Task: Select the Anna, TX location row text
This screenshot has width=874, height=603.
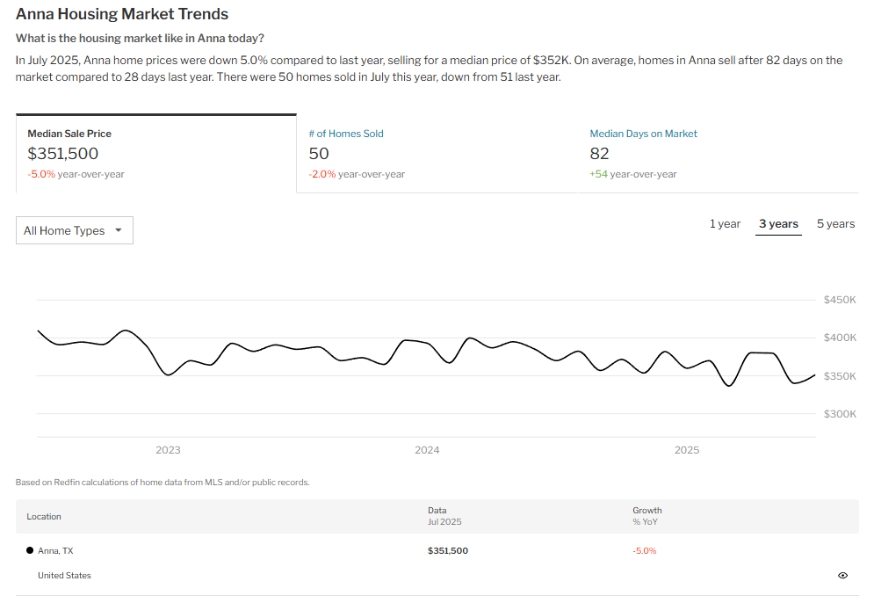Action: (x=55, y=550)
